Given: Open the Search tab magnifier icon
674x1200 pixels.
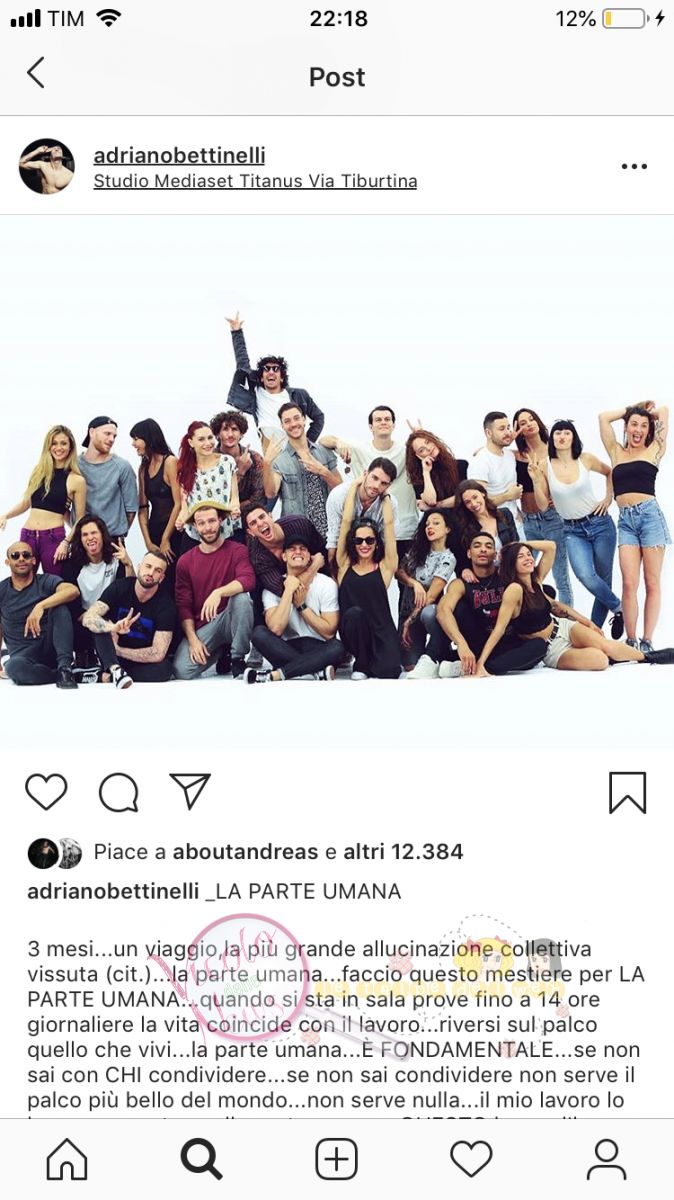Looking at the screenshot, I should point(201,1159).
